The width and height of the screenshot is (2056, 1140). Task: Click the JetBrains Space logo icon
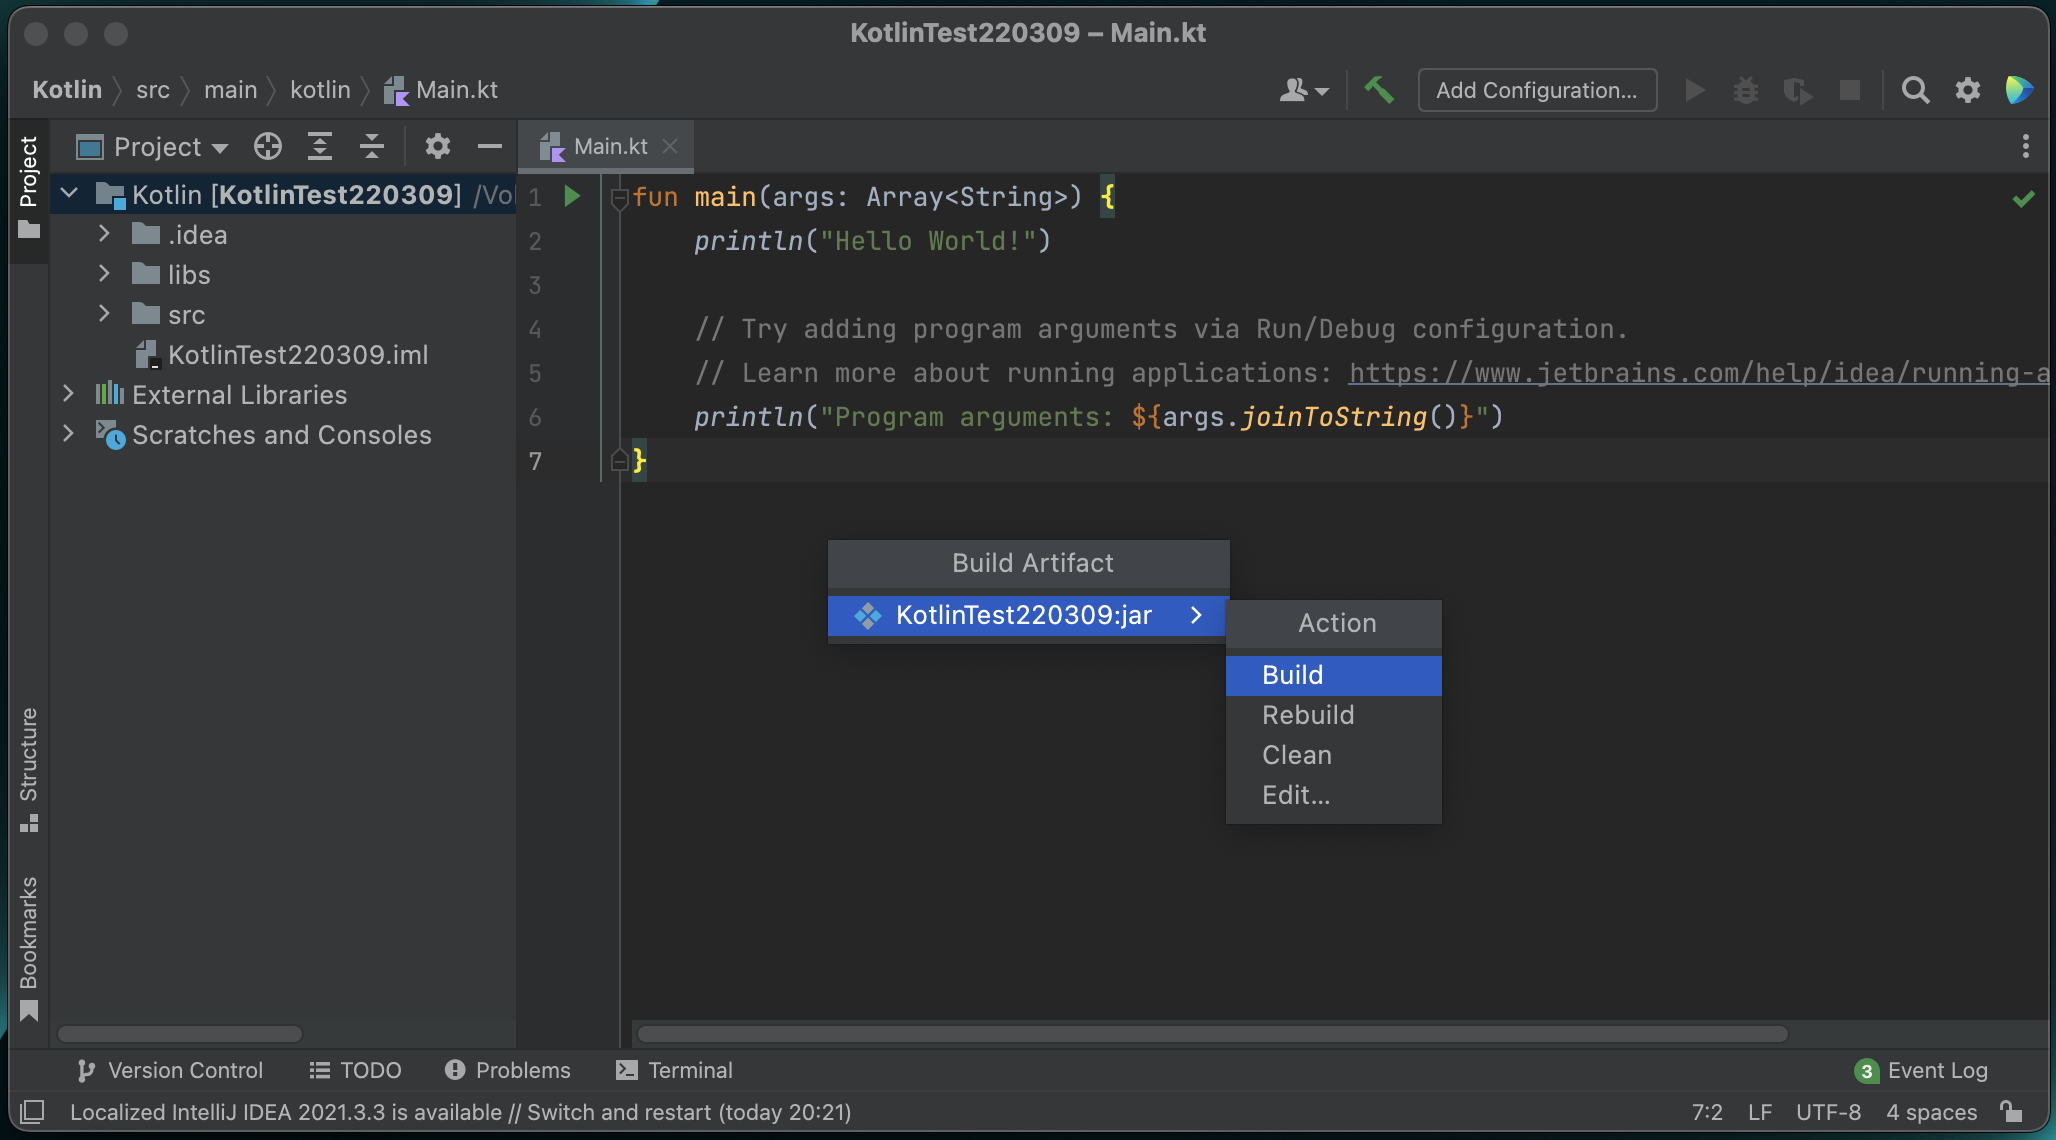pyautogui.click(x=2019, y=90)
